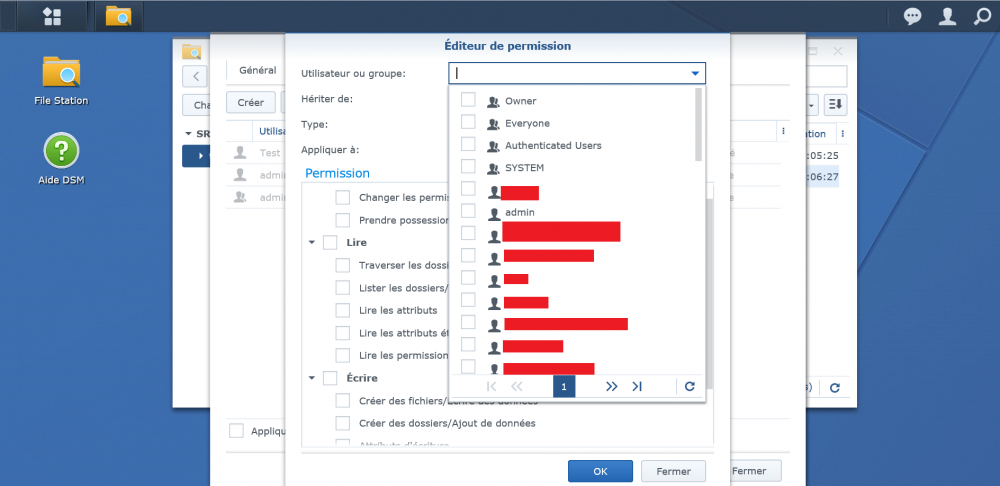Viewport: 1000px width, 486px height.
Task: Open the user account options icon
Action: tap(947, 17)
